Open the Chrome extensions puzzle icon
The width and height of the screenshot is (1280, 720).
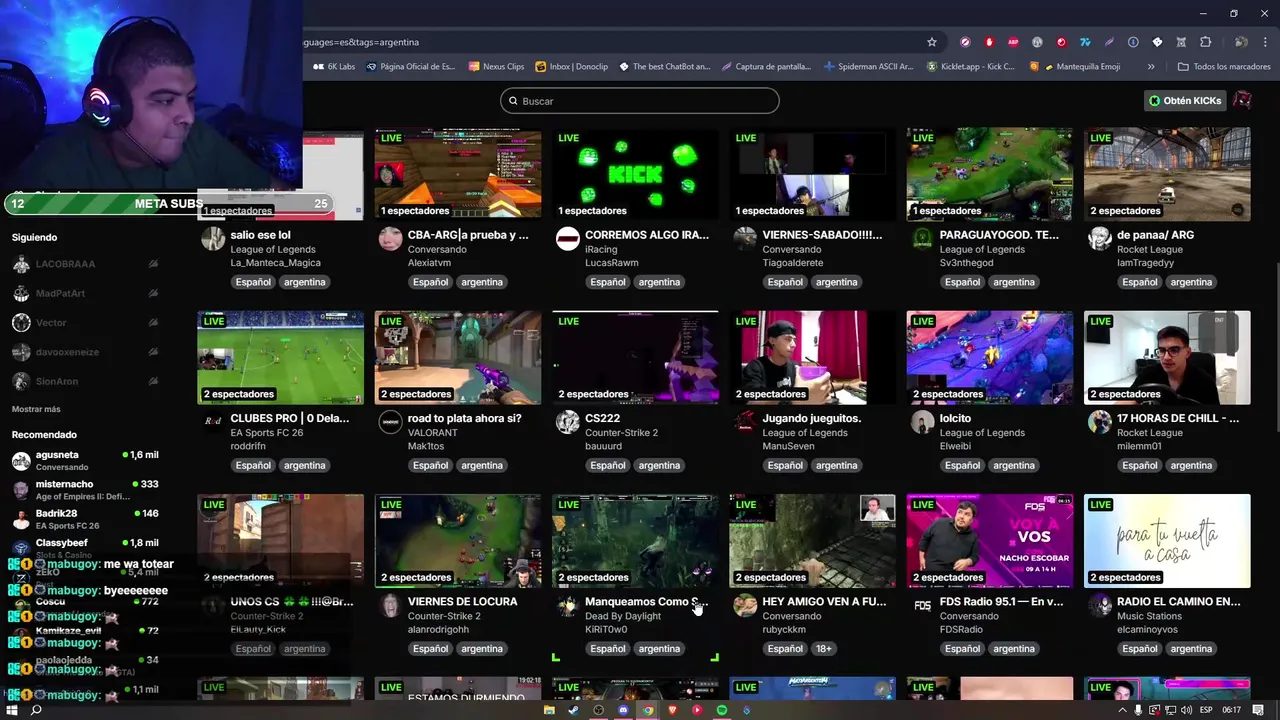(1205, 42)
